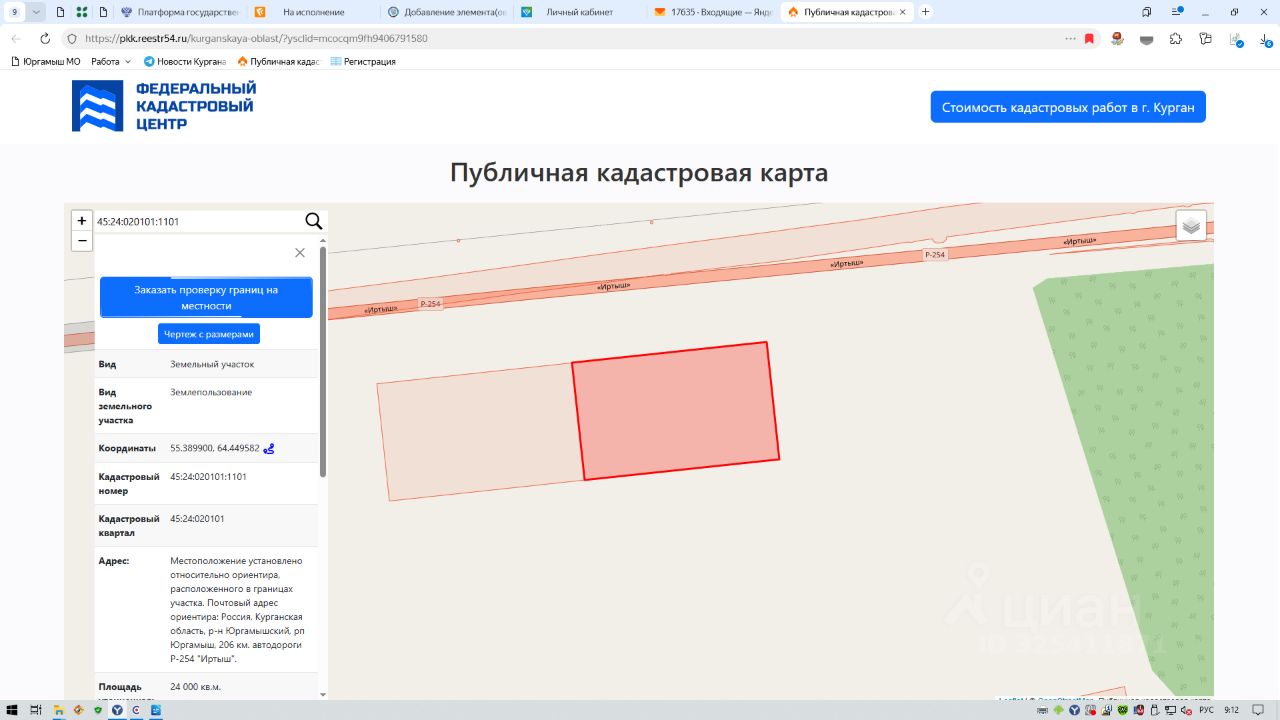Open the page actions three-dots menu
1280x720 pixels.
click(x=1071, y=39)
